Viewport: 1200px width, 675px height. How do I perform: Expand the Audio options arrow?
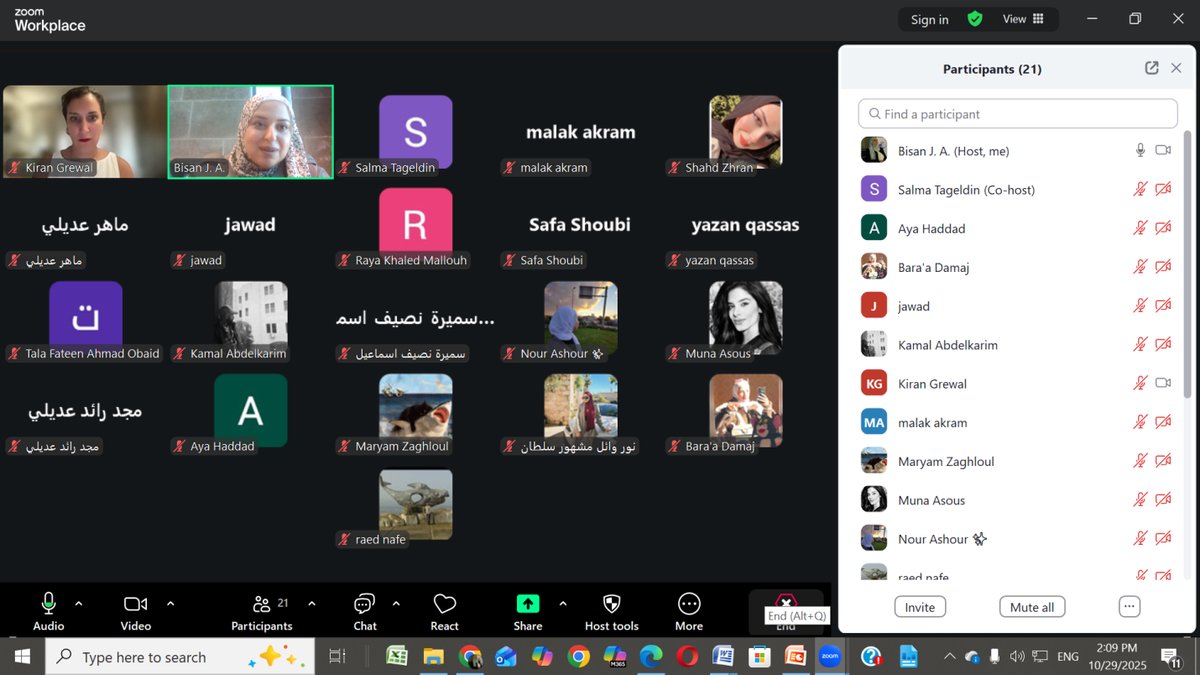79,604
